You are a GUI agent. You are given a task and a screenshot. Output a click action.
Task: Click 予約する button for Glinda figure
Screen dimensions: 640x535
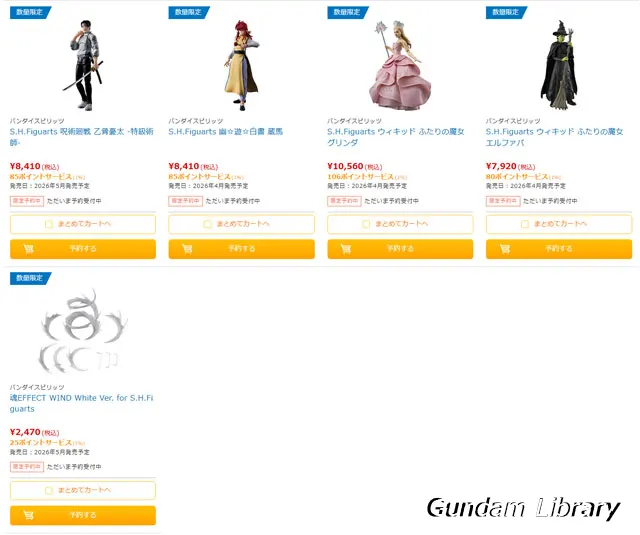[400, 249]
